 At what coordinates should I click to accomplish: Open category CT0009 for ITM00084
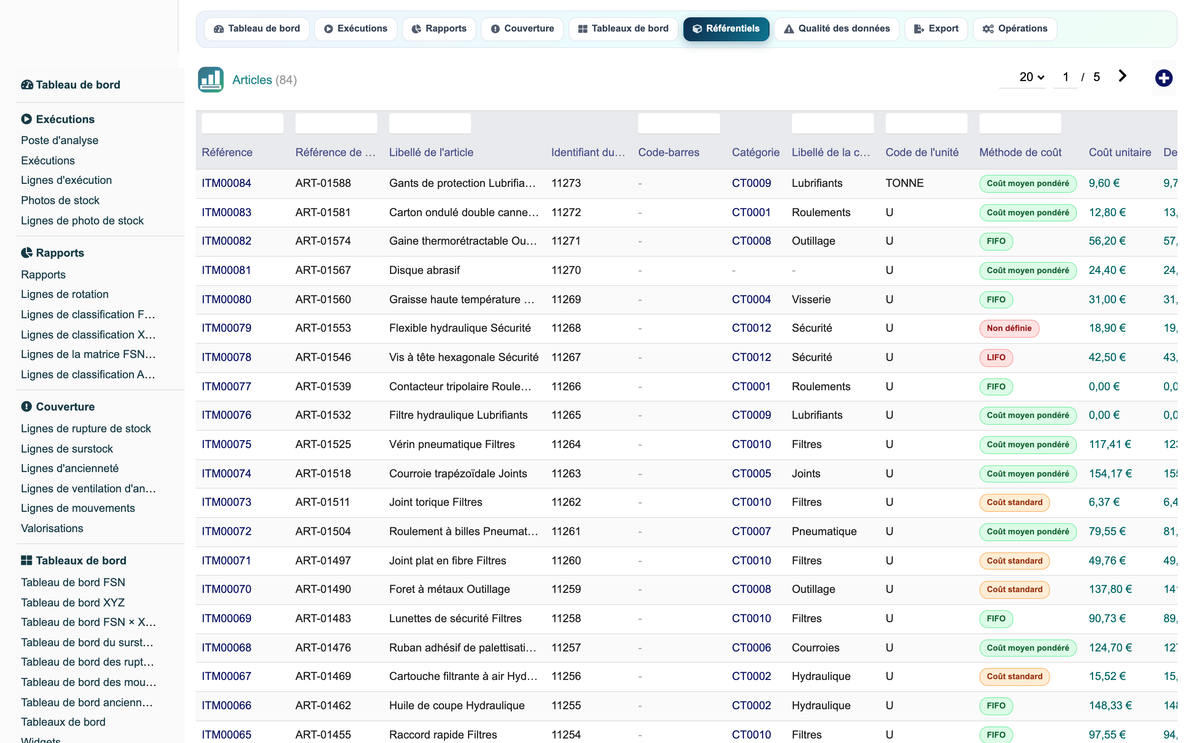pyautogui.click(x=751, y=184)
